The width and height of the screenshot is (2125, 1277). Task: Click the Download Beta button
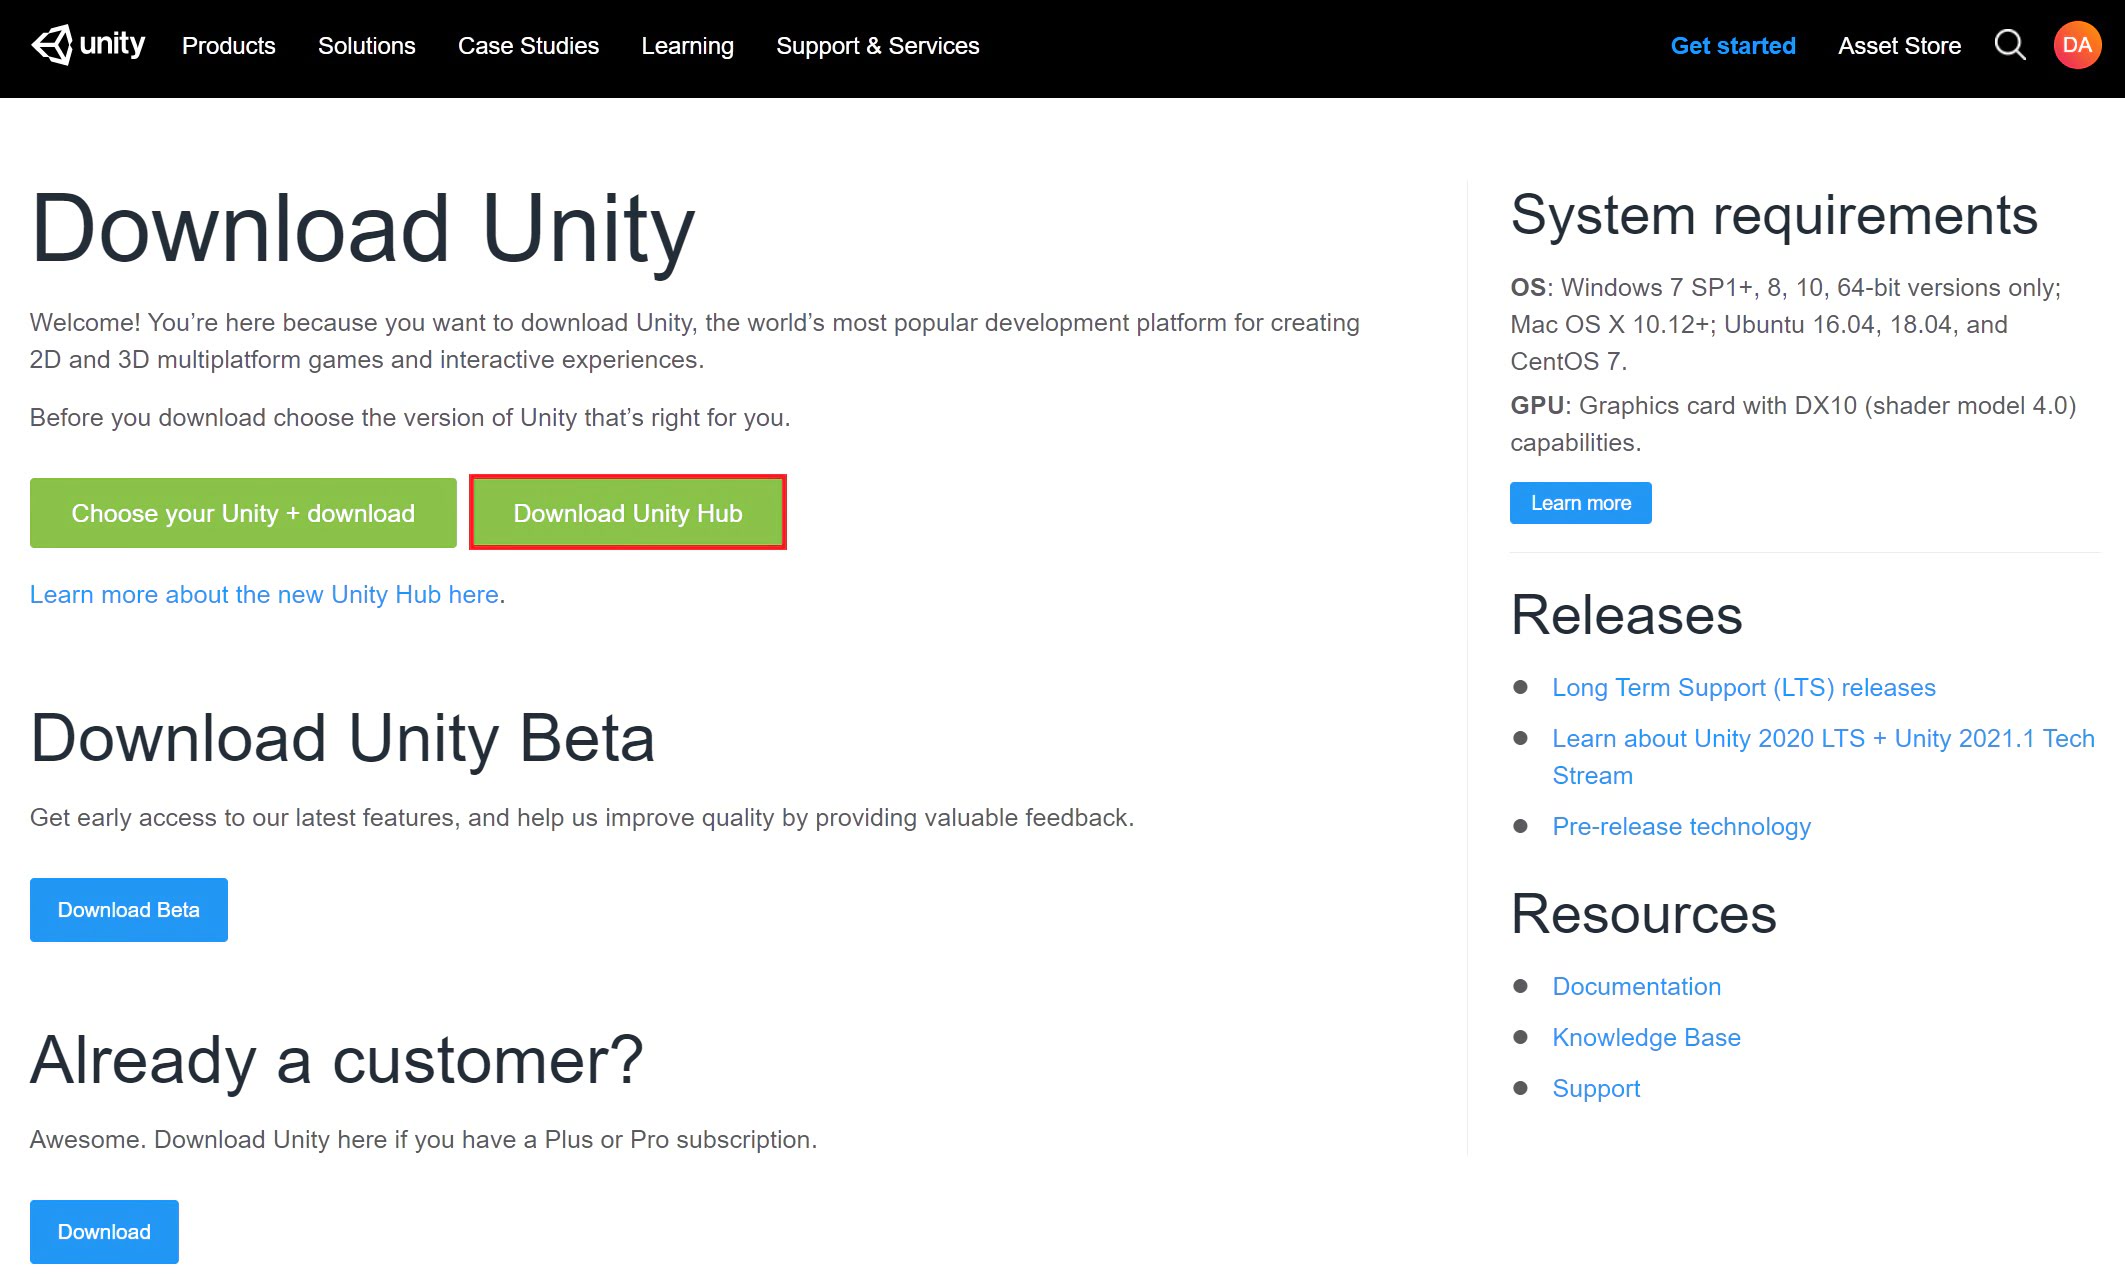129,910
